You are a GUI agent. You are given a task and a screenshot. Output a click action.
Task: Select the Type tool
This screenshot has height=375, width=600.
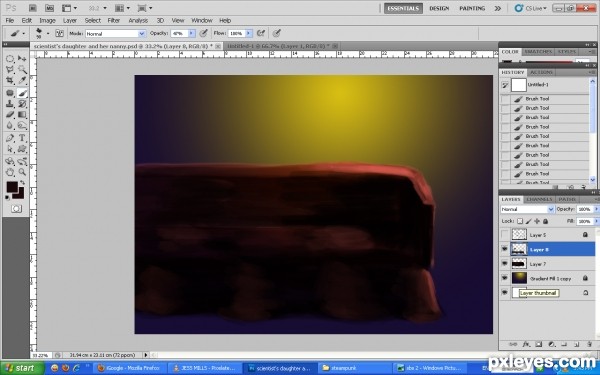[x=22, y=138]
